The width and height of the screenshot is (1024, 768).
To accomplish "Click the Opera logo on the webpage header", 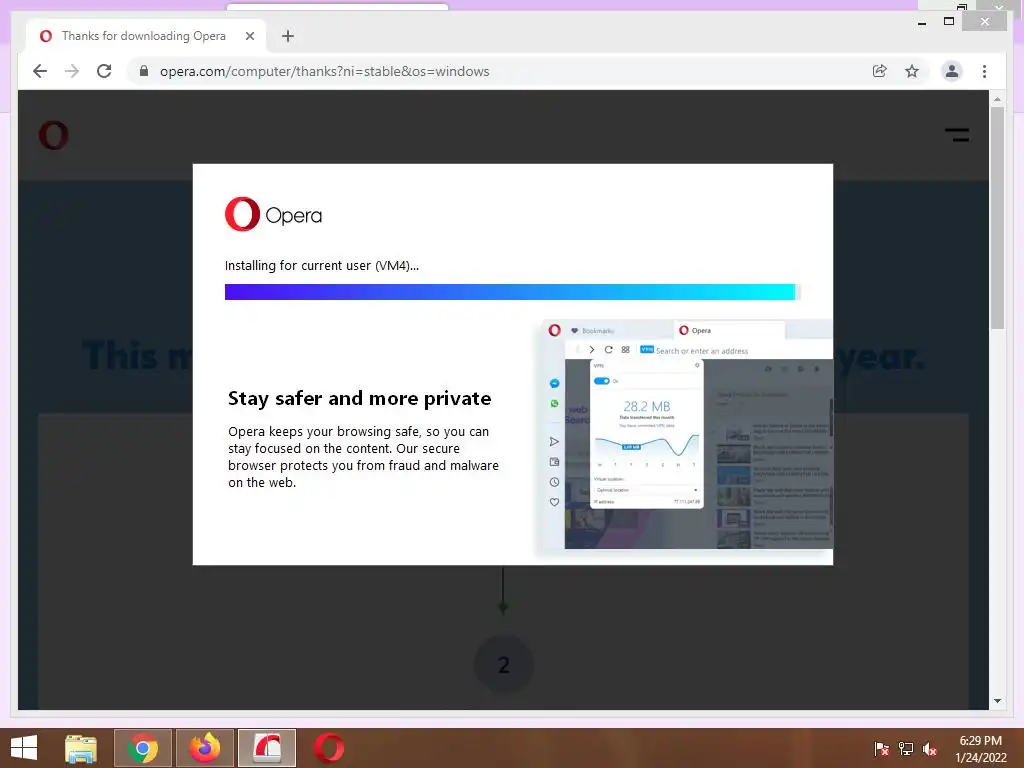I will tap(54, 135).
